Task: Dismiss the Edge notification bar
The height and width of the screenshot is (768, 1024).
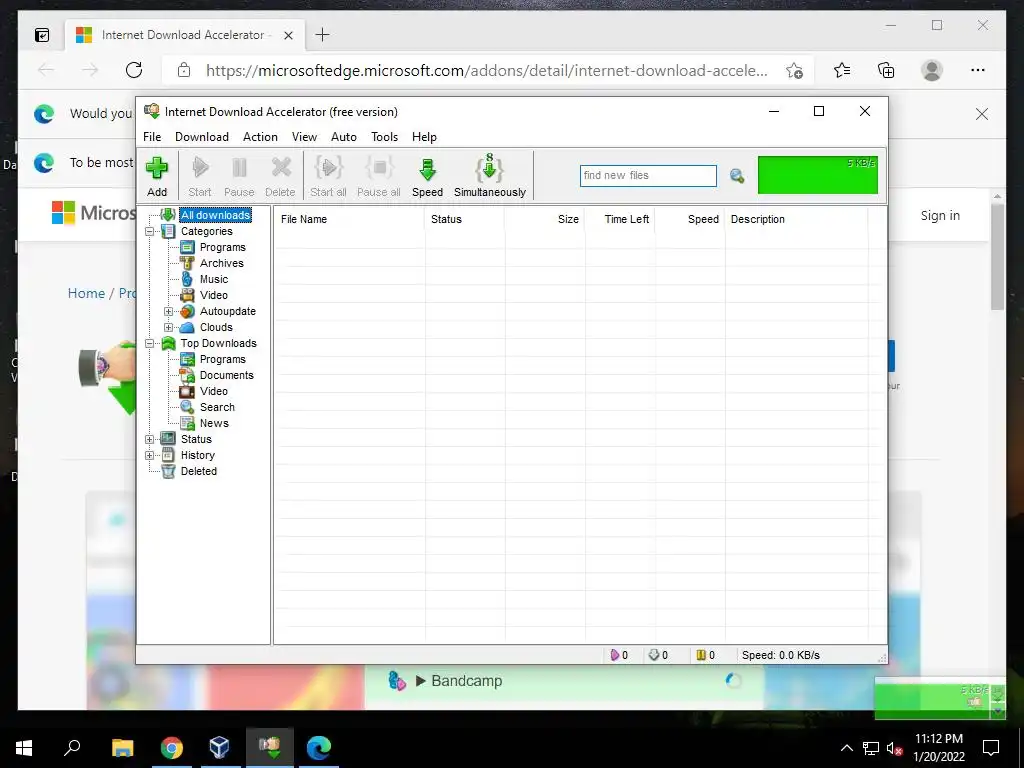Action: coord(982,114)
